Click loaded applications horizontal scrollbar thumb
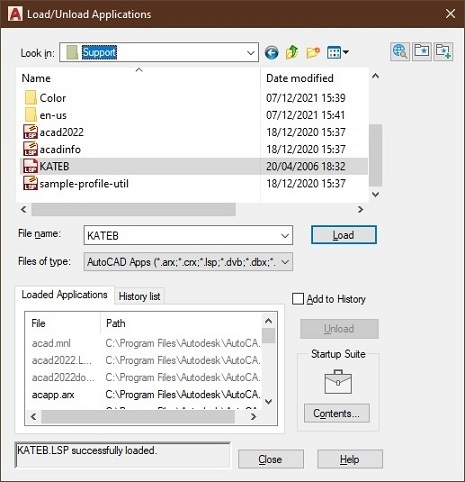 click(138, 417)
